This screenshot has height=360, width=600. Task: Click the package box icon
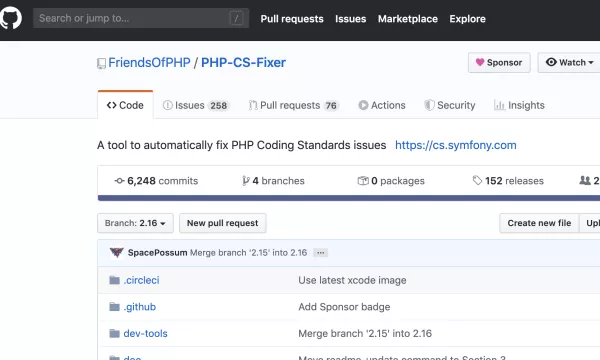[x=363, y=181]
